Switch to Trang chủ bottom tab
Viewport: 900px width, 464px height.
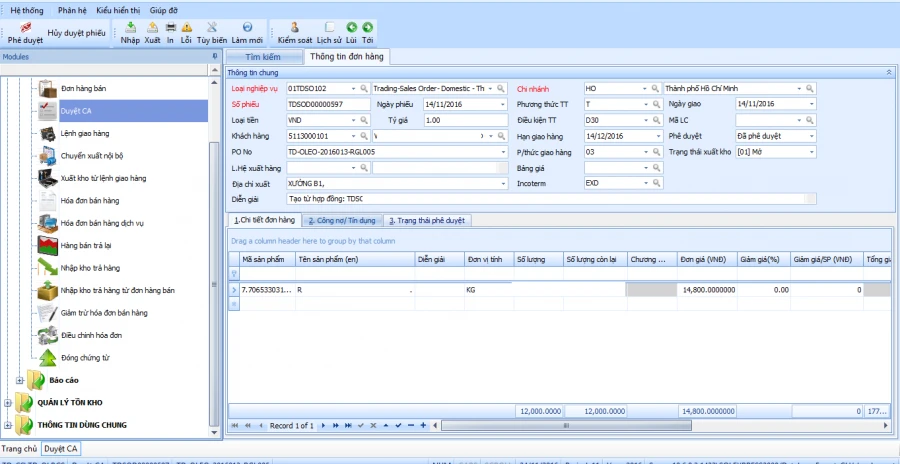(x=20, y=448)
